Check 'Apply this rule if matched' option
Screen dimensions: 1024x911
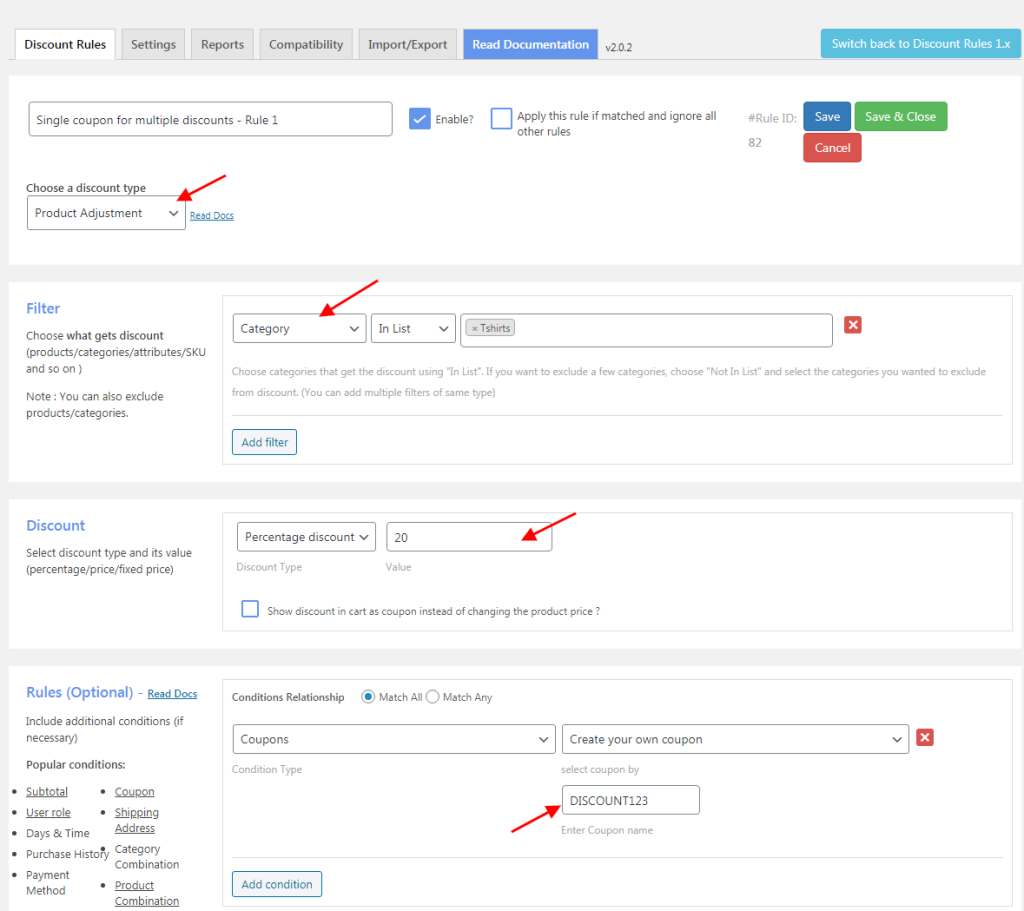501,119
